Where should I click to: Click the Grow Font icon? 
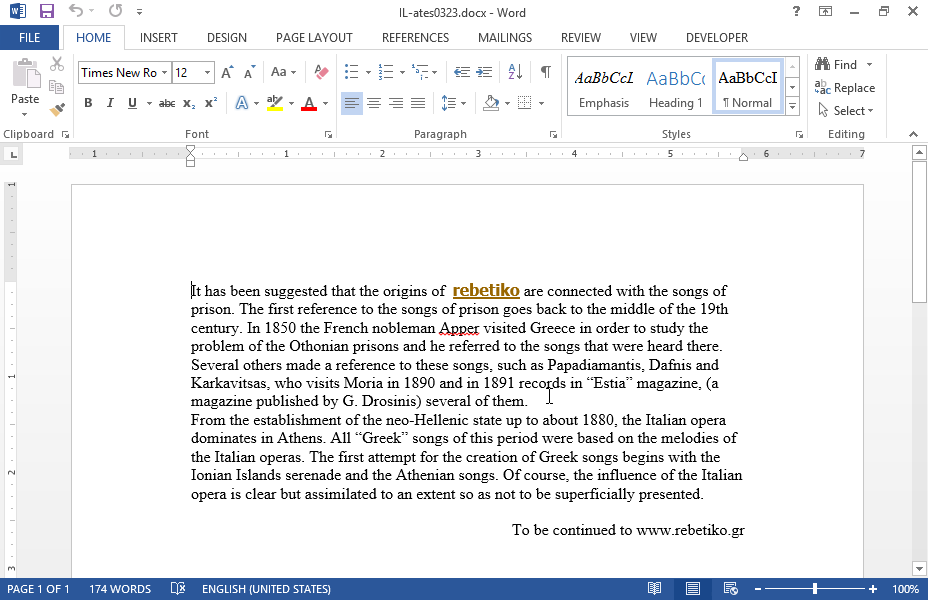(x=227, y=72)
